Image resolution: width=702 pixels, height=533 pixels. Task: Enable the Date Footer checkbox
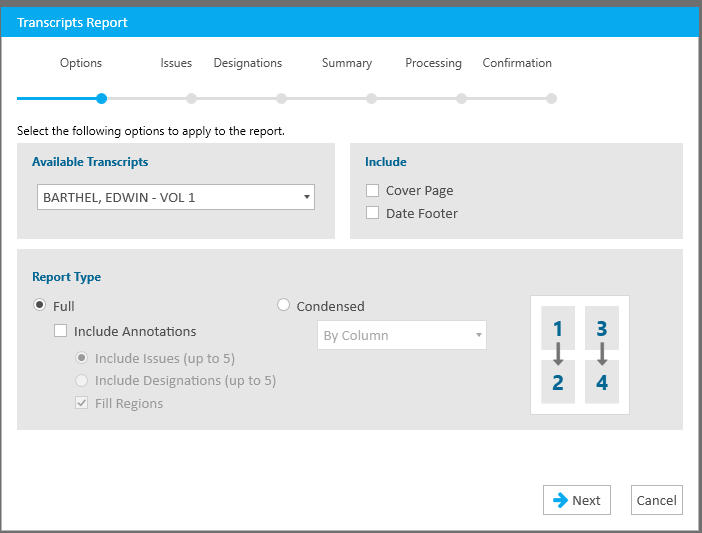[x=372, y=213]
